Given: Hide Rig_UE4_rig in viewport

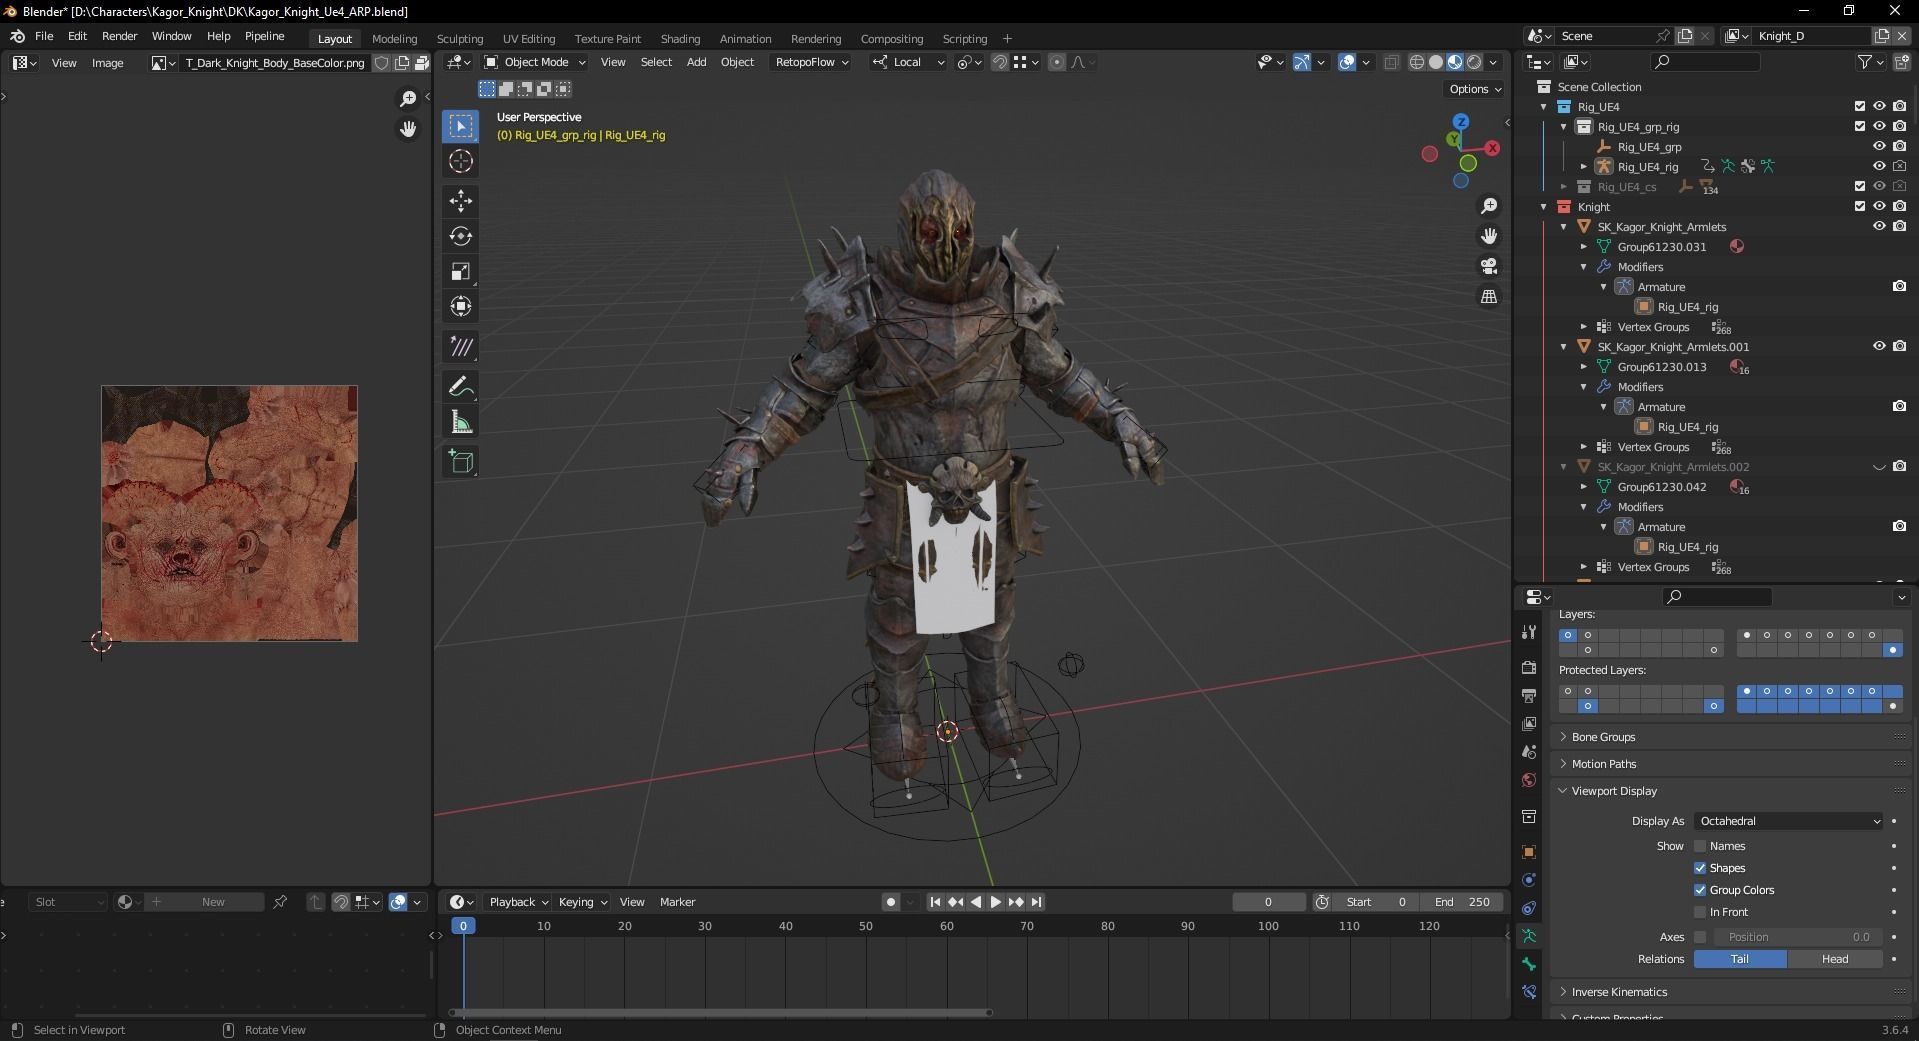Looking at the screenshot, I should point(1879,166).
